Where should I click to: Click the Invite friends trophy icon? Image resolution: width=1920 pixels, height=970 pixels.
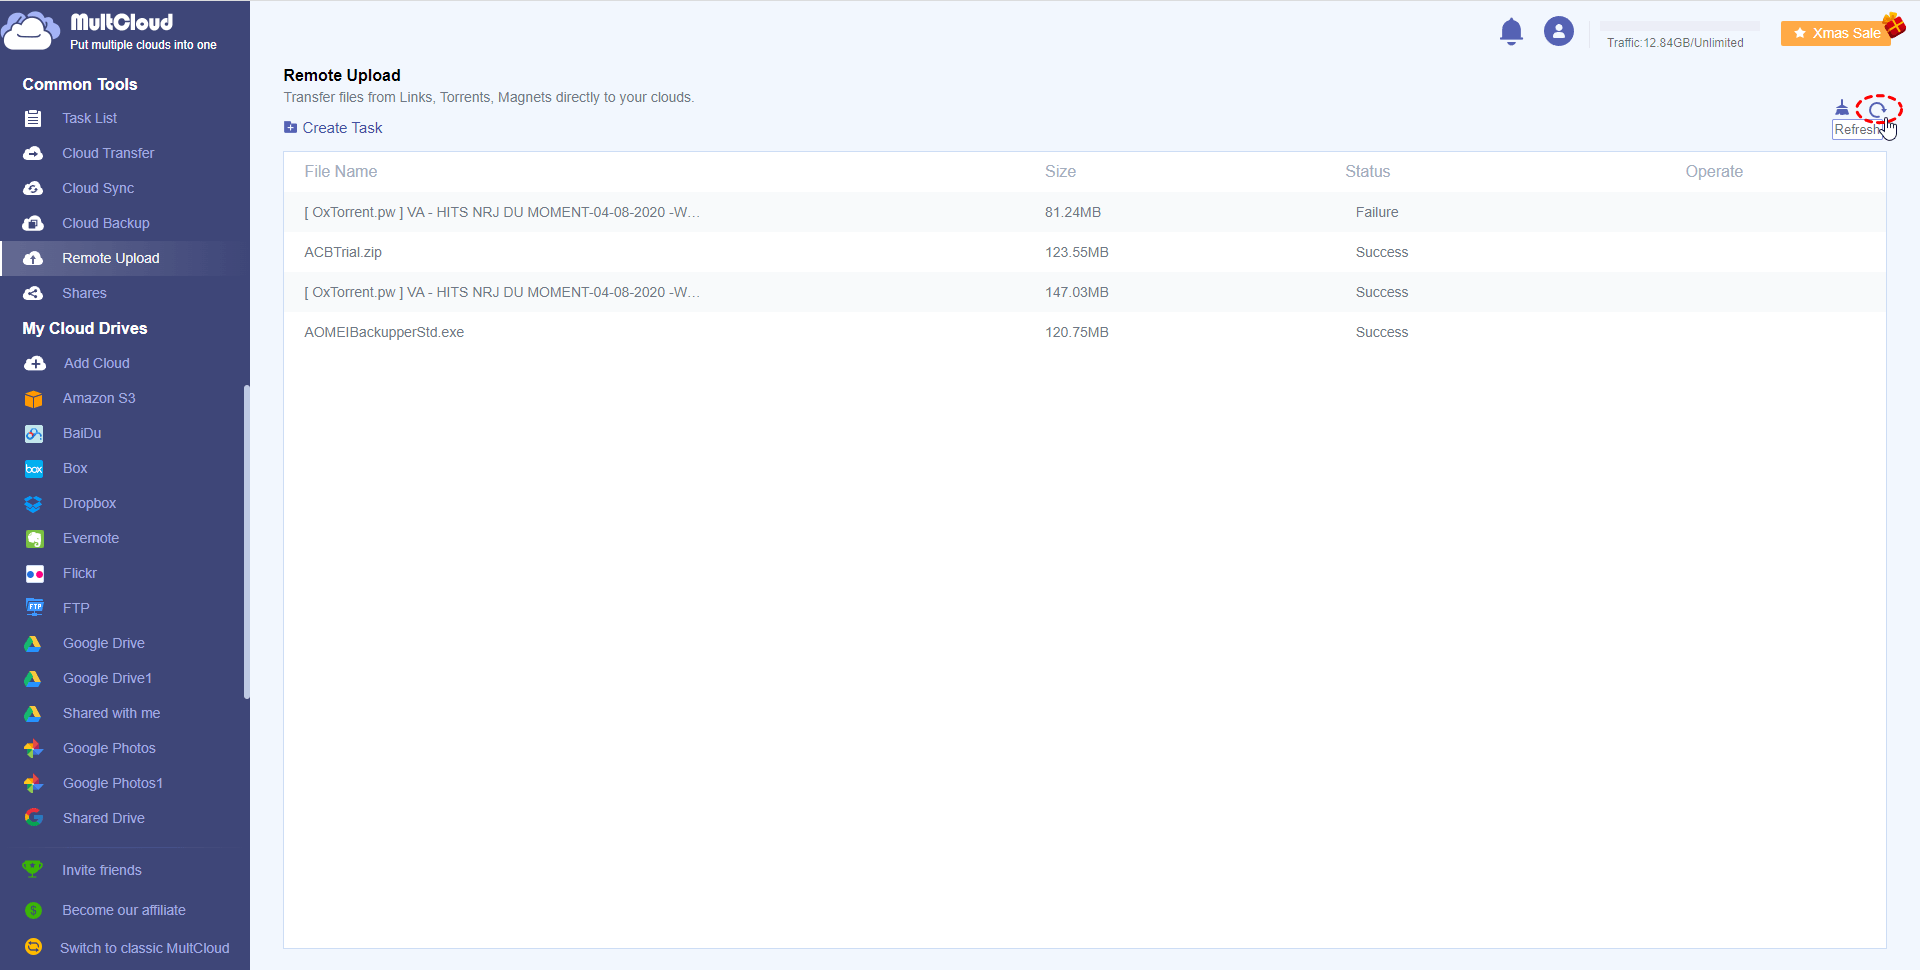click(x=33, y=869)
